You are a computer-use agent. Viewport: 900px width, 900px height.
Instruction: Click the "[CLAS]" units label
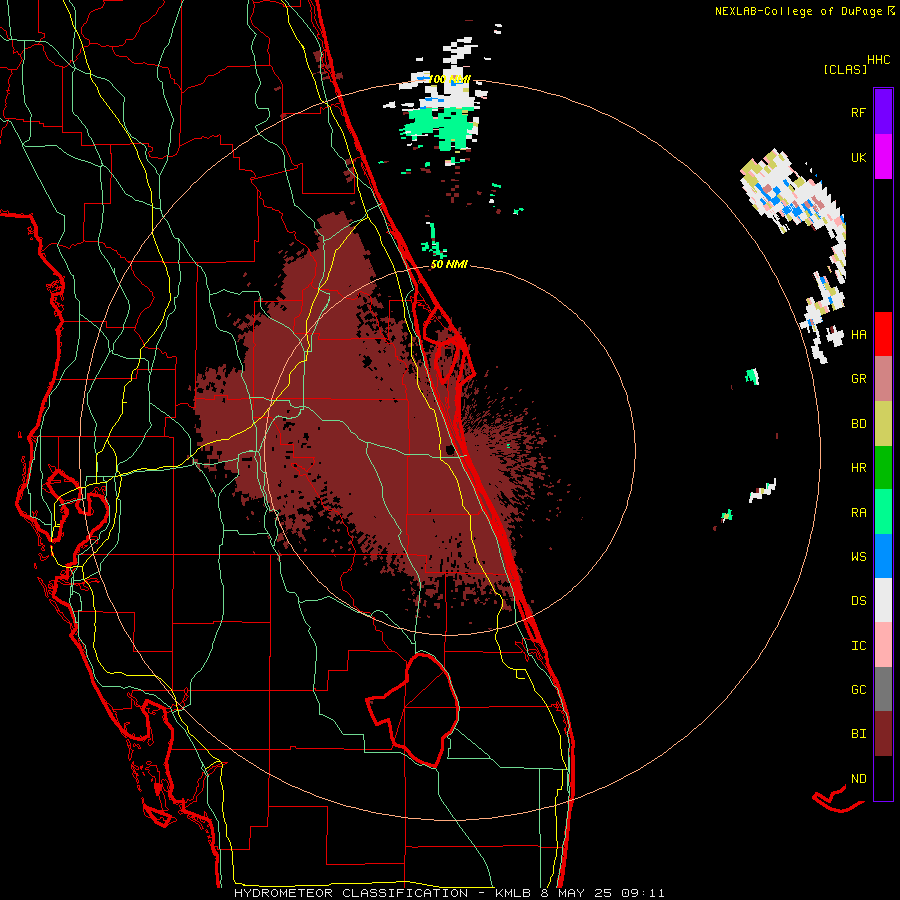click(845, 69)
